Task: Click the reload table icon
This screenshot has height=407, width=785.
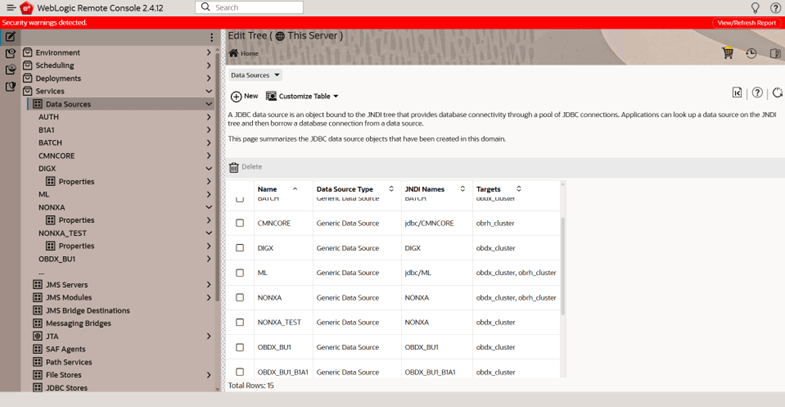Action: coord(777,93)
